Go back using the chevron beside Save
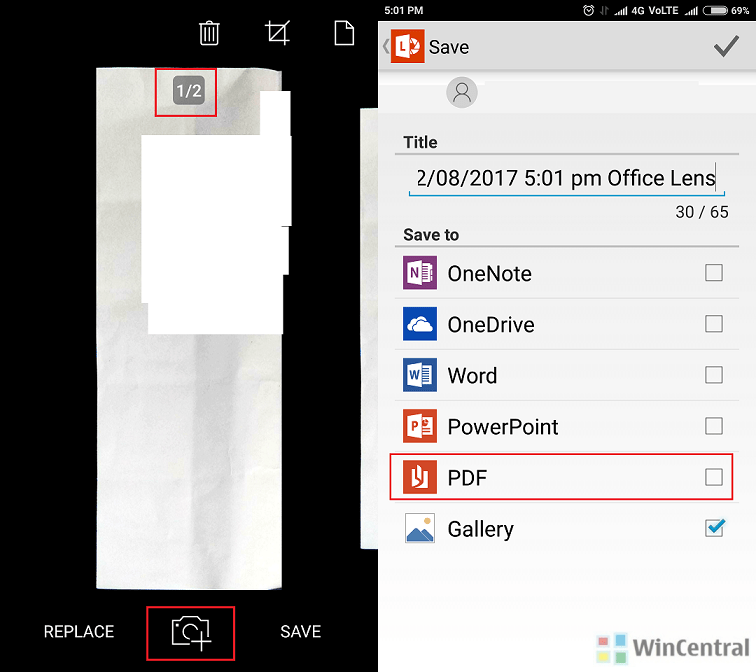The width and height of the screenshot is (756, 672). click(x=386, y=46)
